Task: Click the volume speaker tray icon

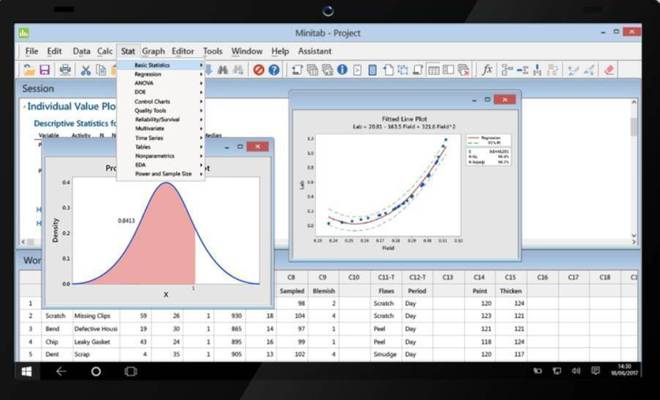Action: [576, 371]
